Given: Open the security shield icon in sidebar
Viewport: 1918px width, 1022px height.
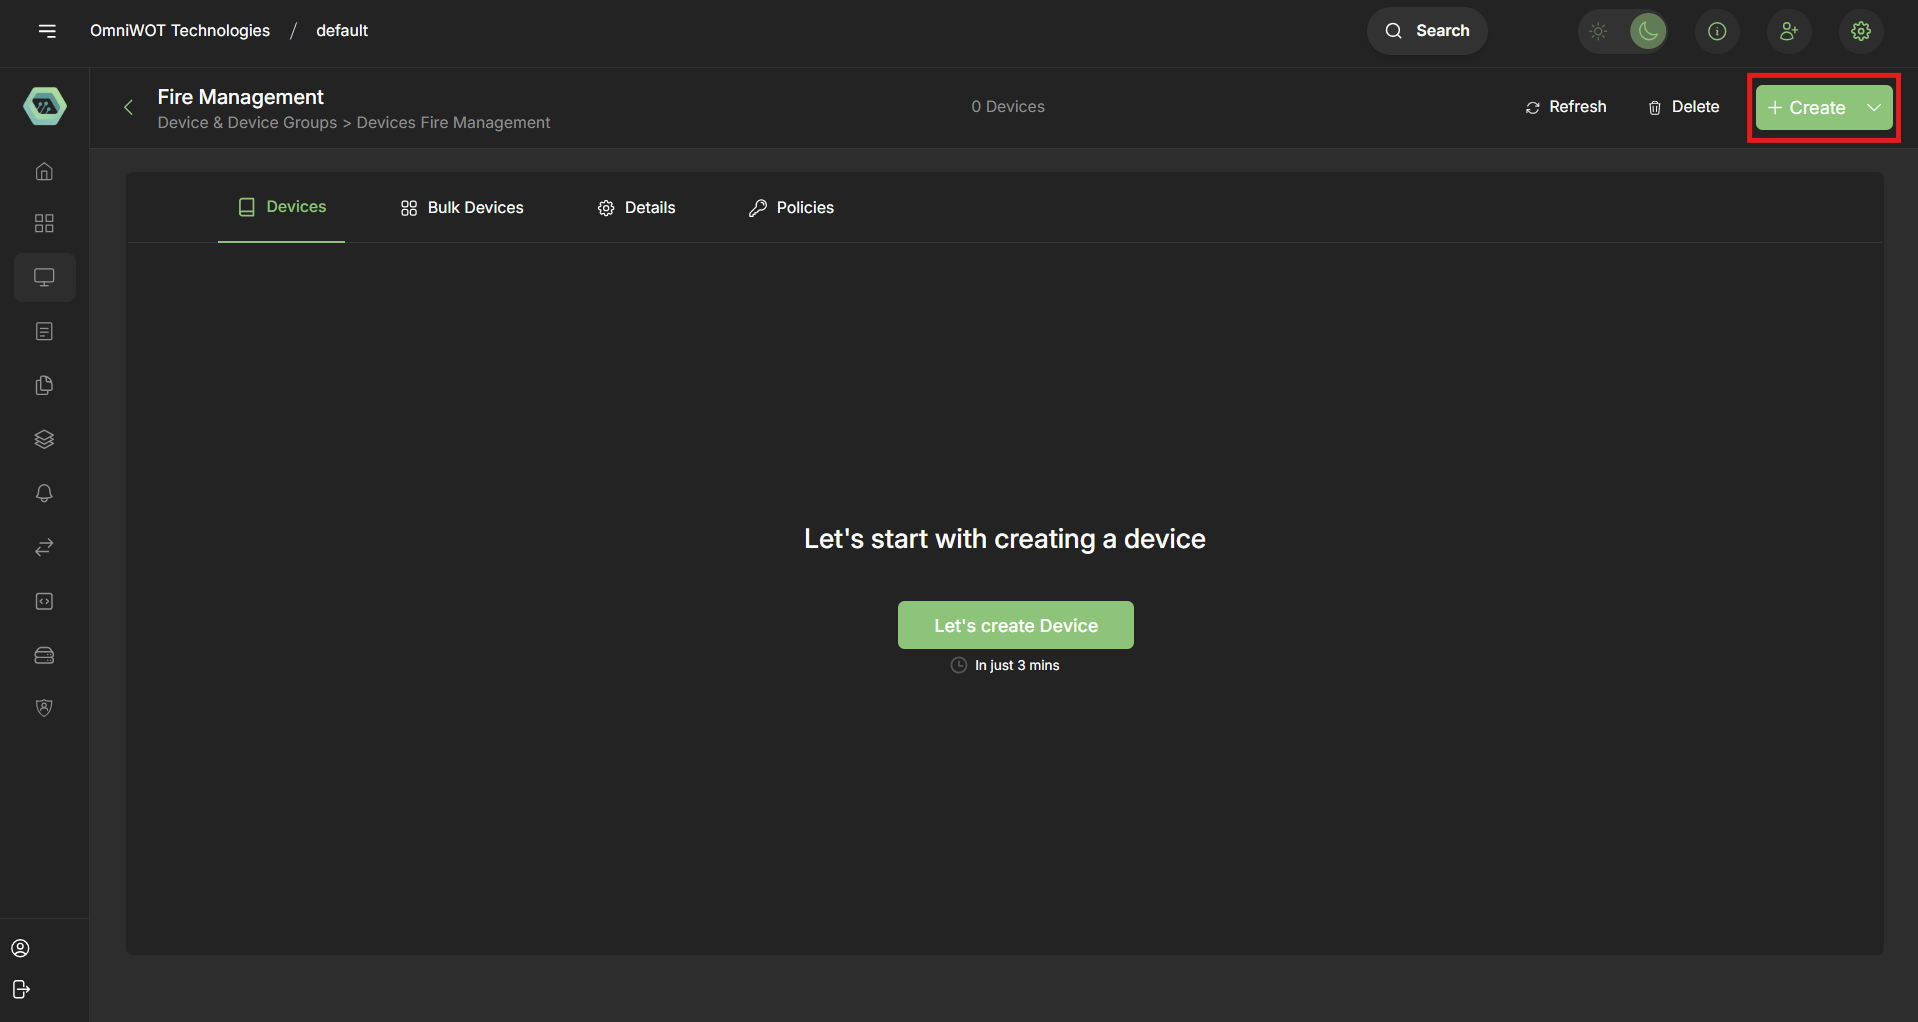Looking at the screenshot, I should point(44,708).
